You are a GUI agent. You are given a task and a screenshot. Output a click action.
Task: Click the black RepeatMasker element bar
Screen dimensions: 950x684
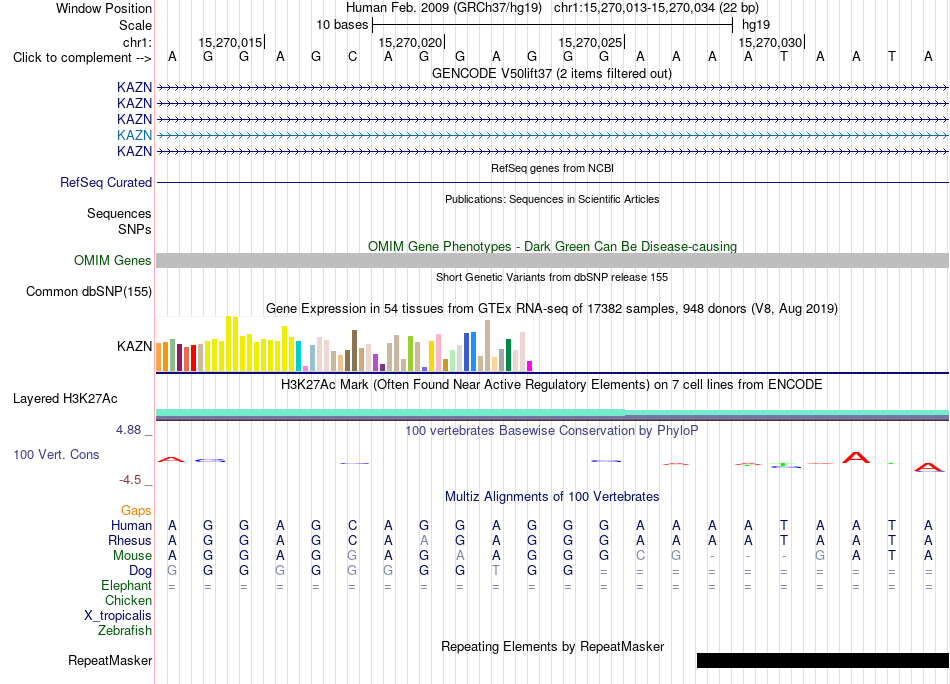[823, 660]
